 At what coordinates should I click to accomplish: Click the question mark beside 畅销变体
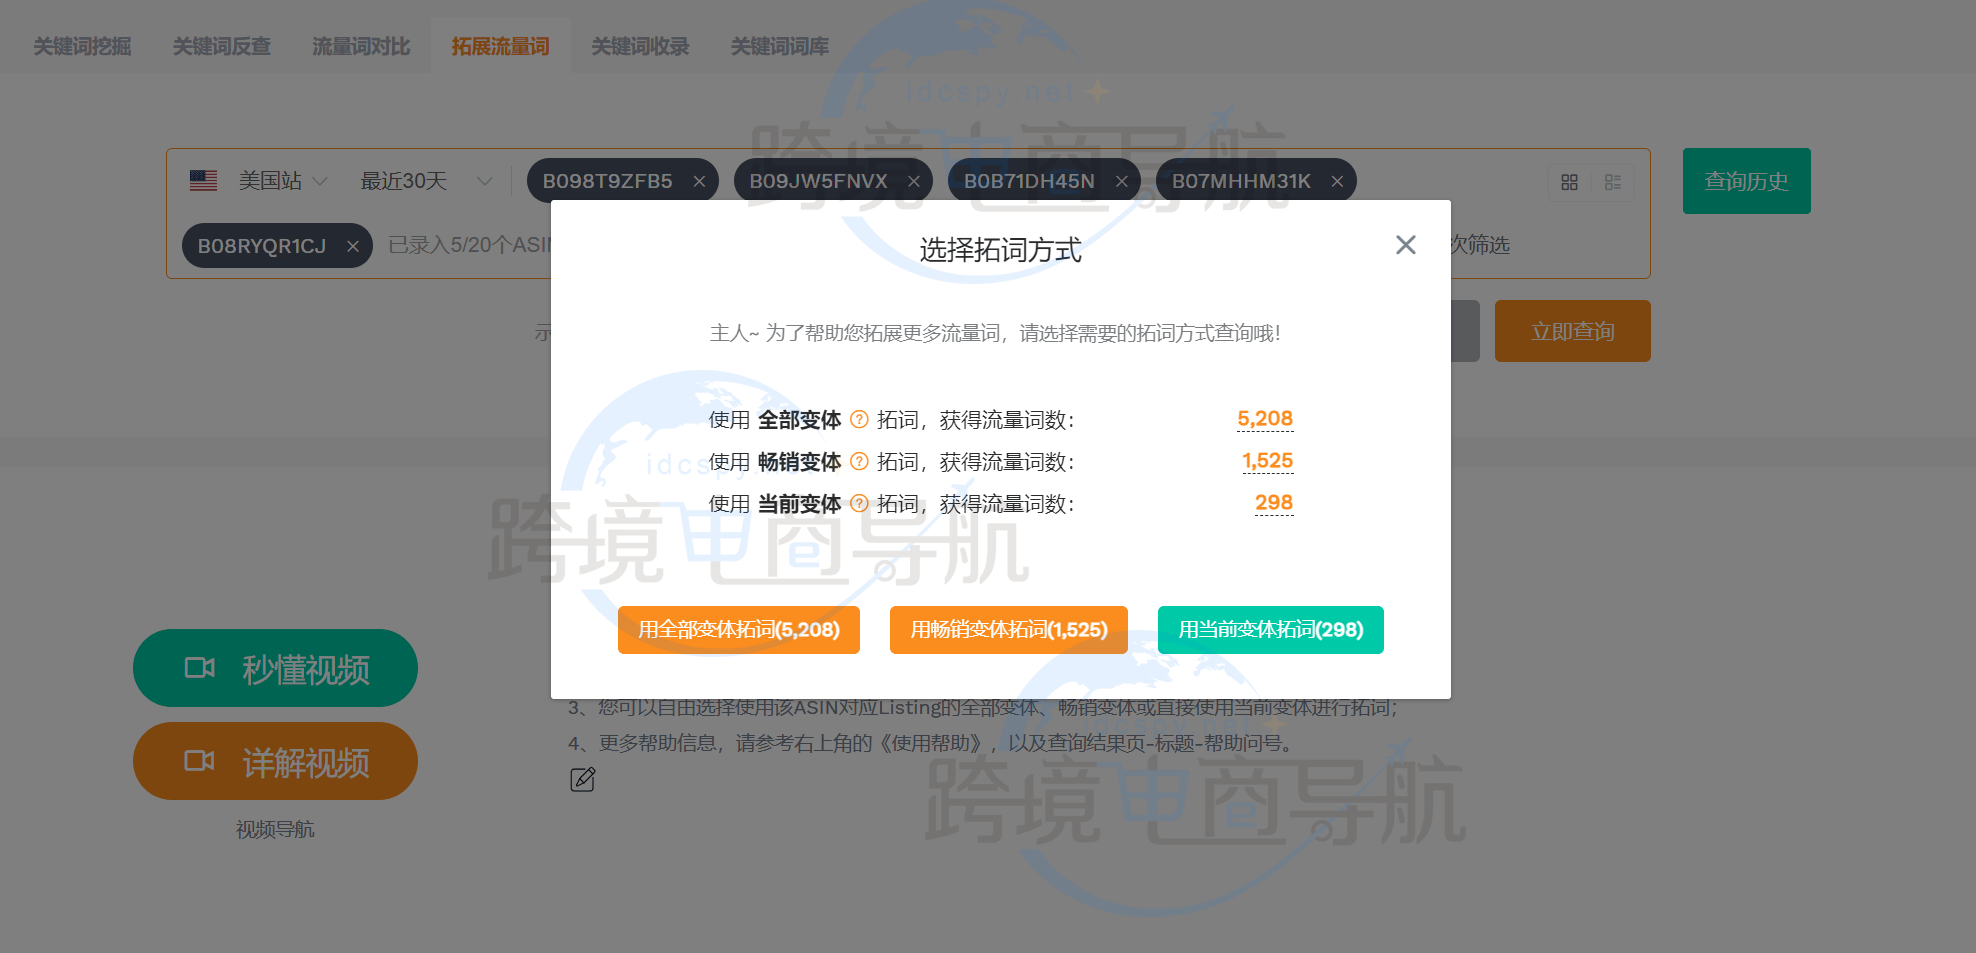click(x=859, y=462)
